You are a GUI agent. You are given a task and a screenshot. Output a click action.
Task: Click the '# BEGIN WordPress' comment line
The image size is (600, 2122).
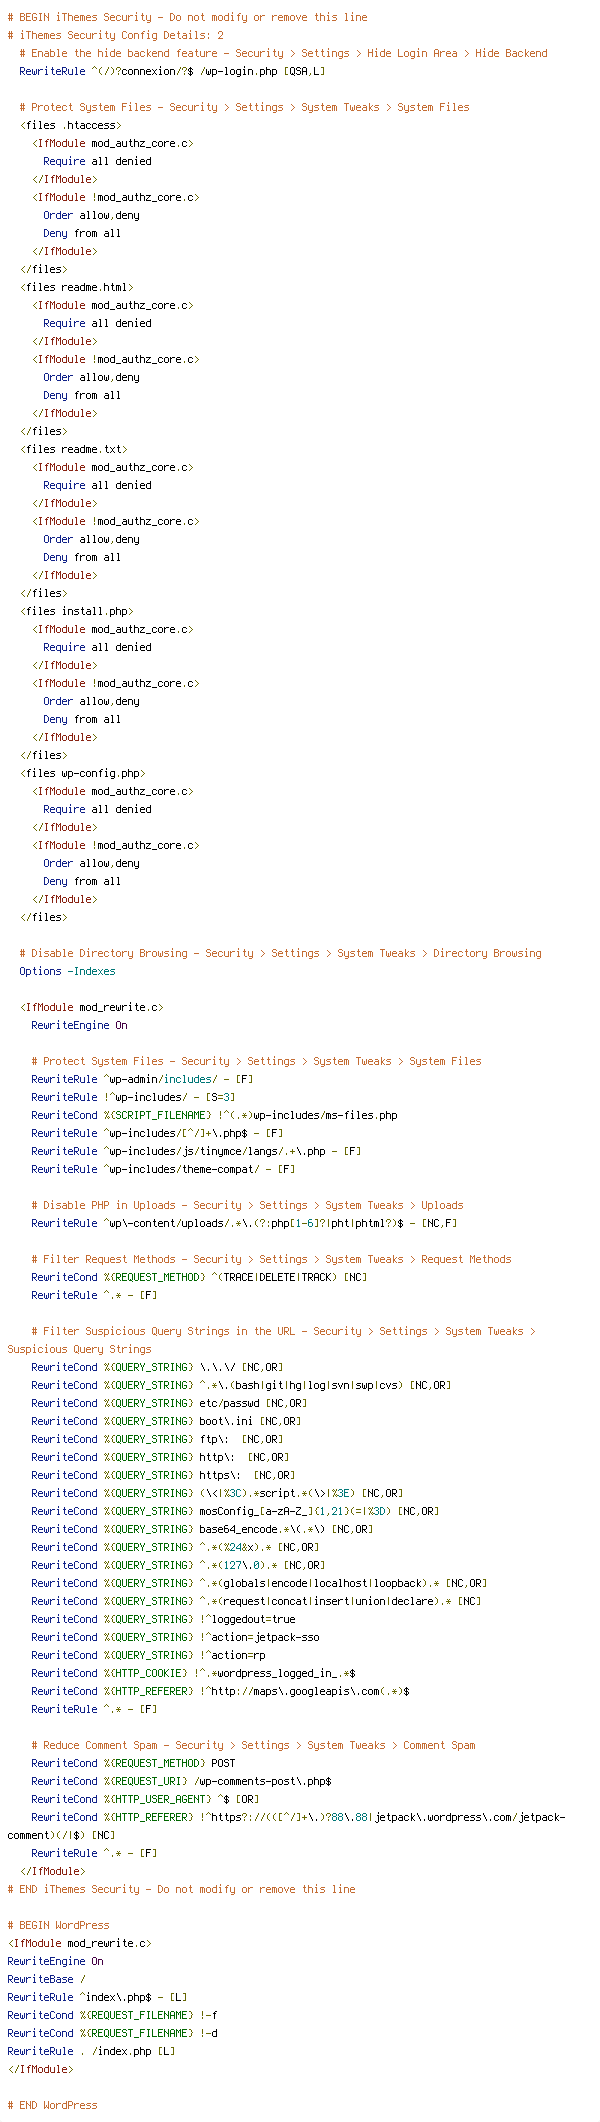pyautogui.click(x=58, y=1925)
